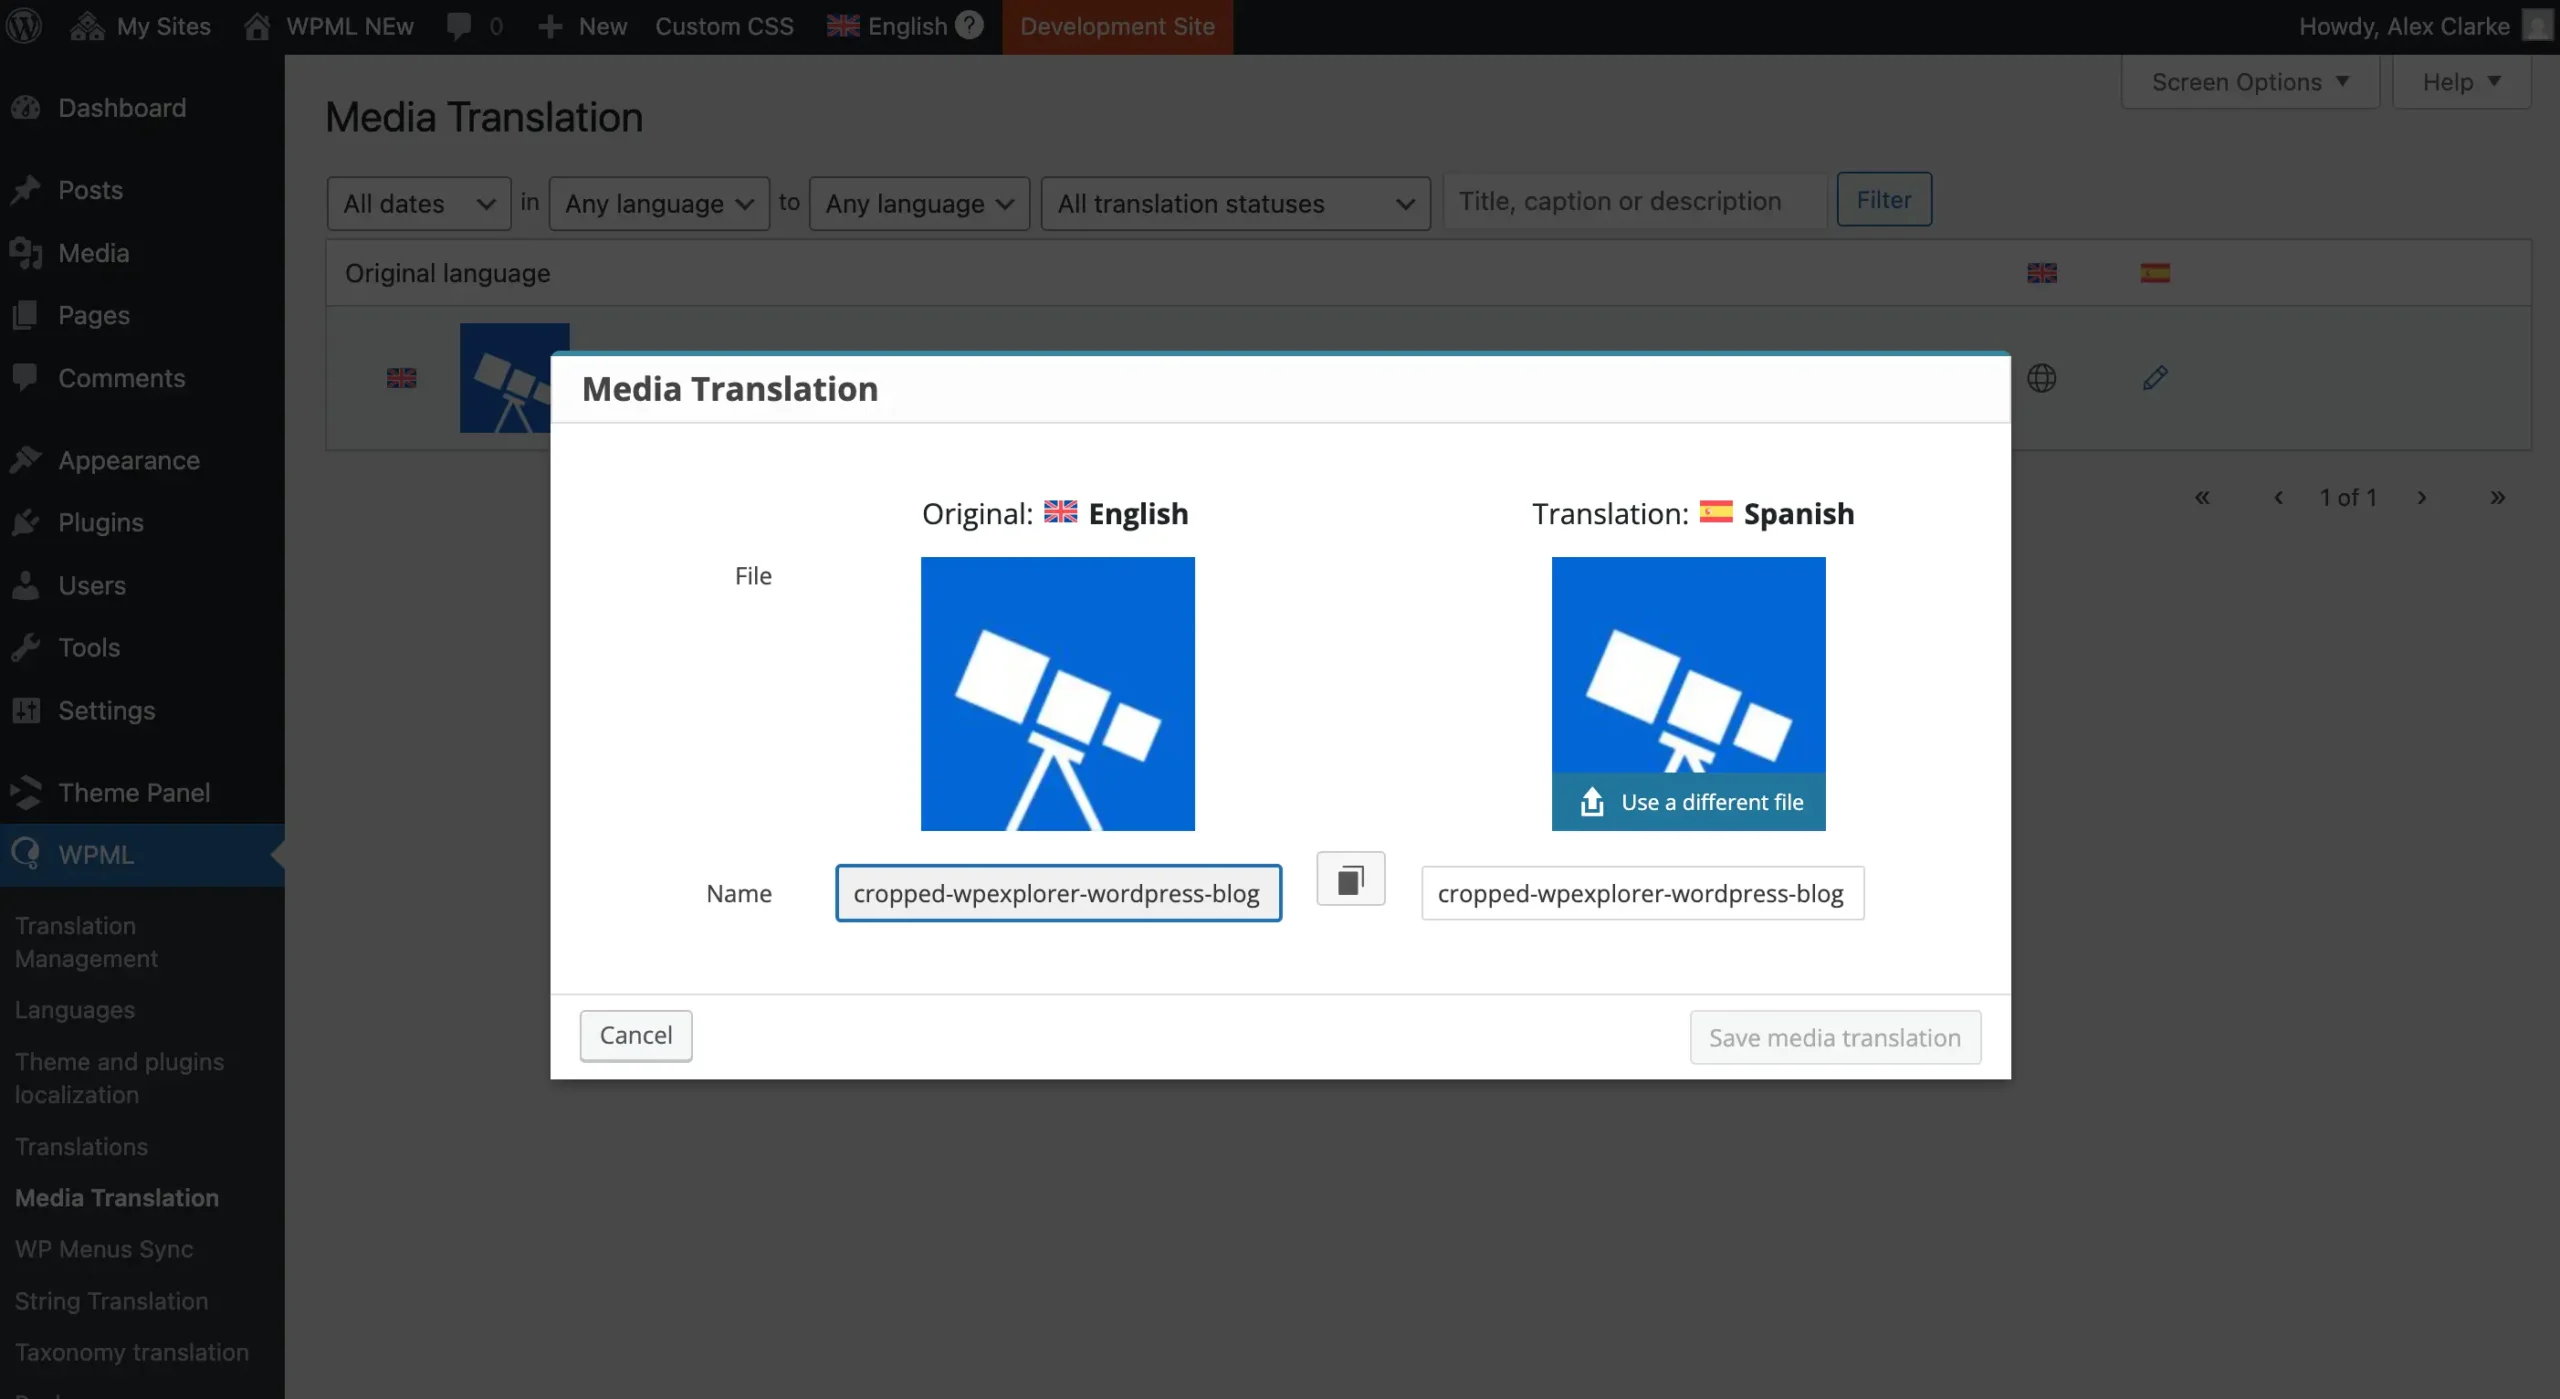
Task: Open Theme Panel in sidebar
Action: coord(142,792)
